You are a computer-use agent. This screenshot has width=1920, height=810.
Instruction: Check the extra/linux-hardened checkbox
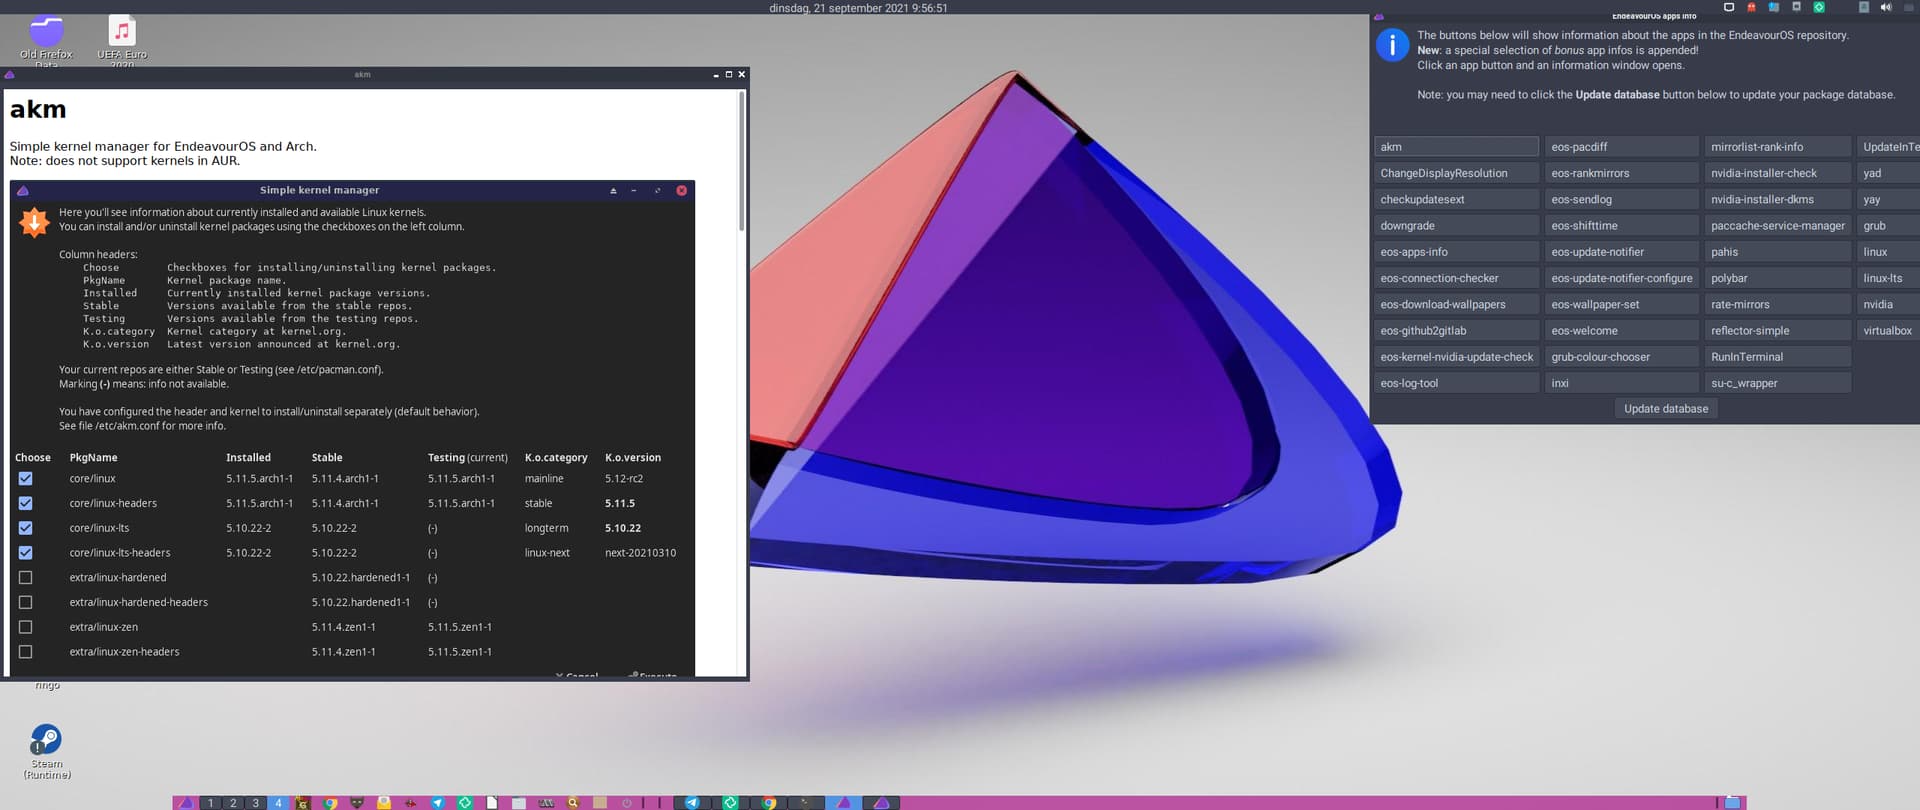click(25, 577)
